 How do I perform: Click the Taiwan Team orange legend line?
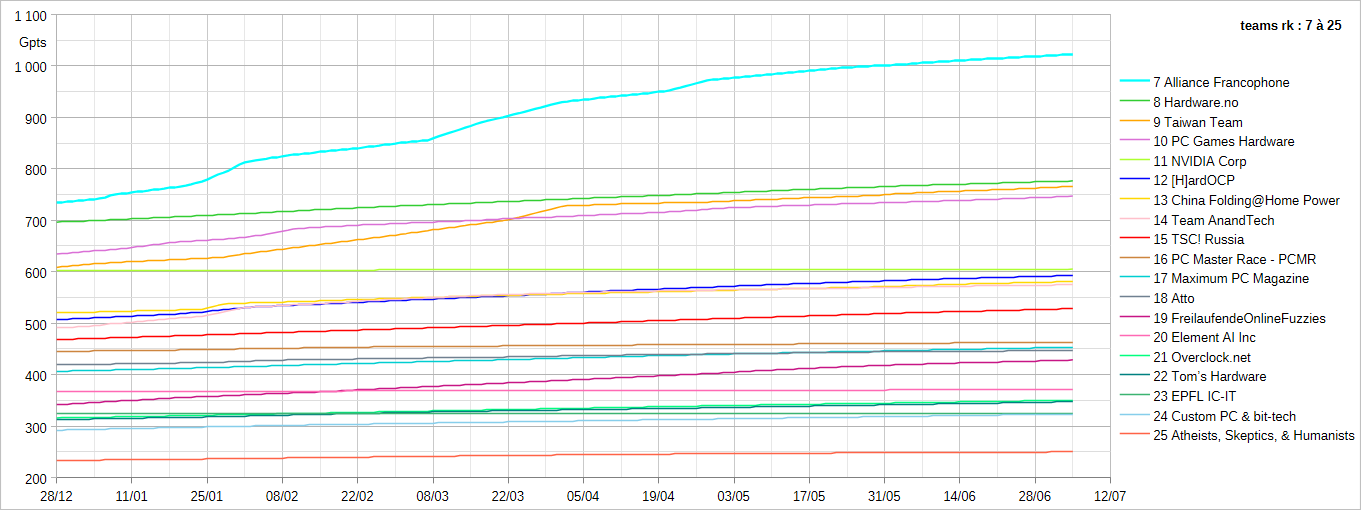[x=1134, y=122]
